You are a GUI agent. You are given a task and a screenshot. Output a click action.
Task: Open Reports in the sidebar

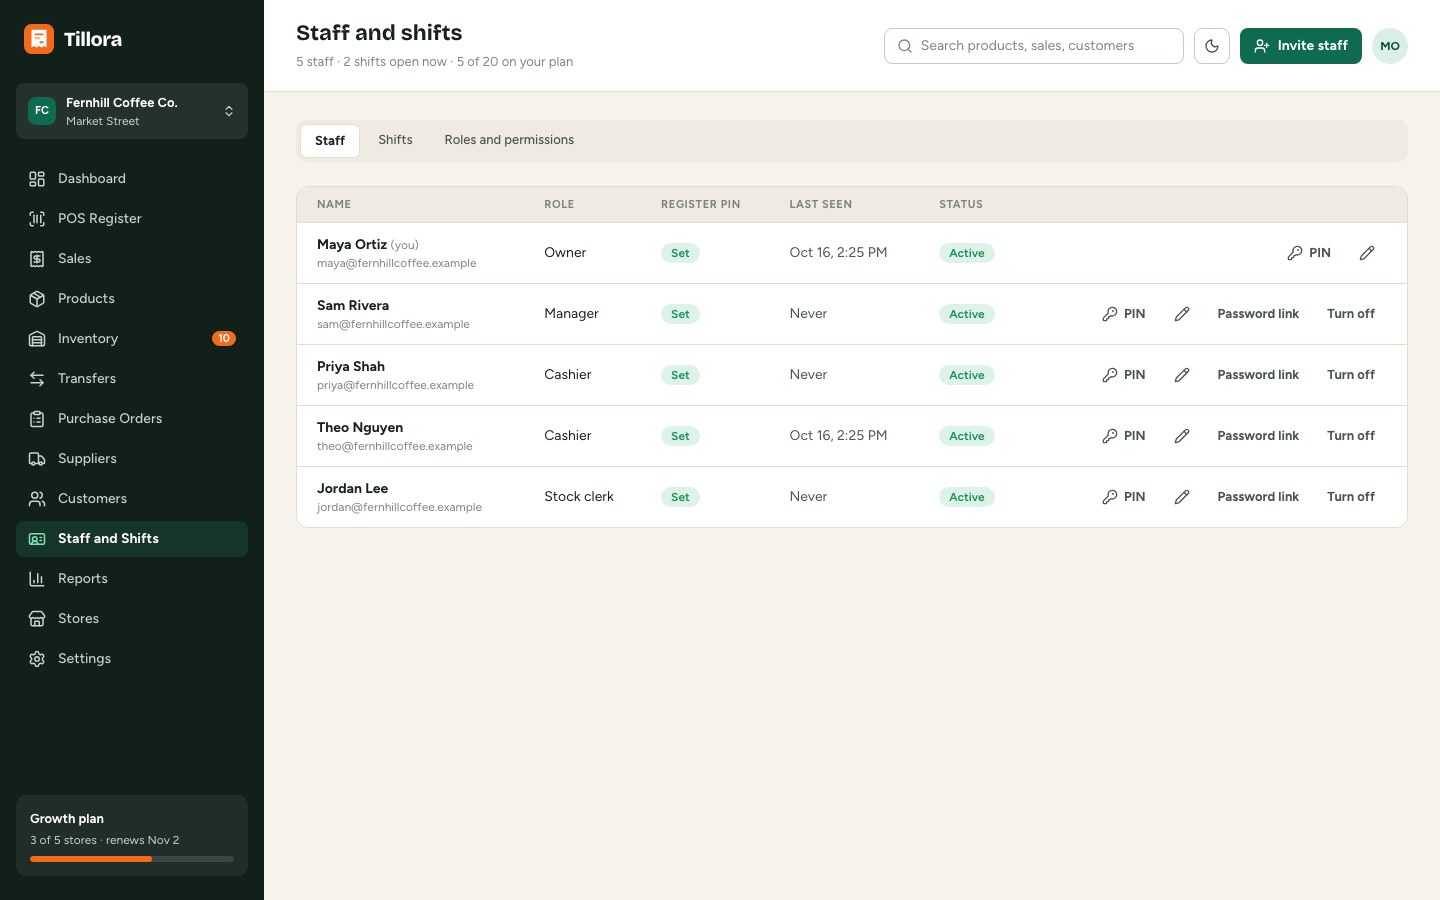pyautogui.click(x=132, y=579)
